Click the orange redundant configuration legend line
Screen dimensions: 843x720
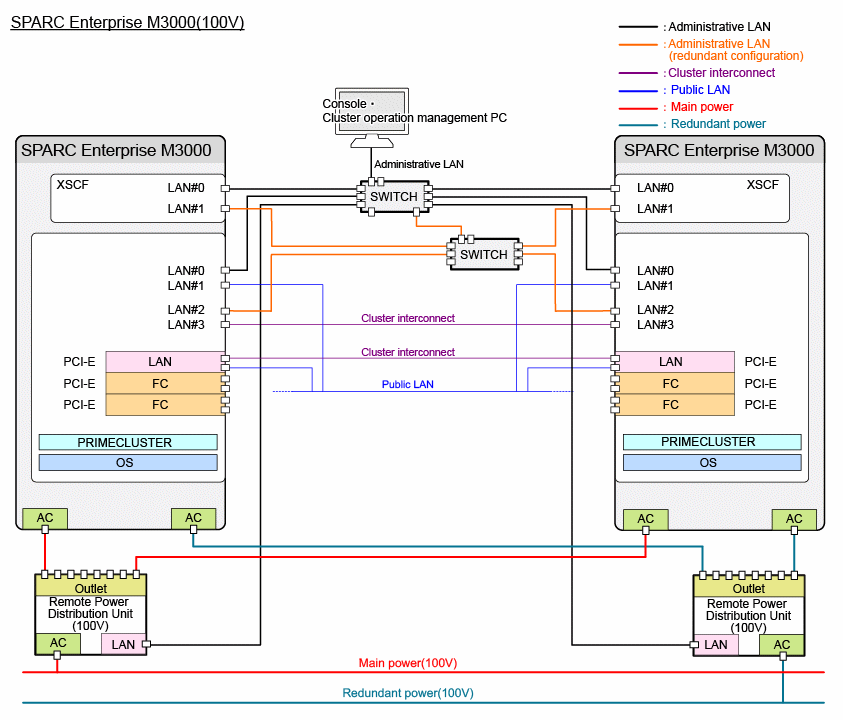pyautogui.click(x=638, y=44)
